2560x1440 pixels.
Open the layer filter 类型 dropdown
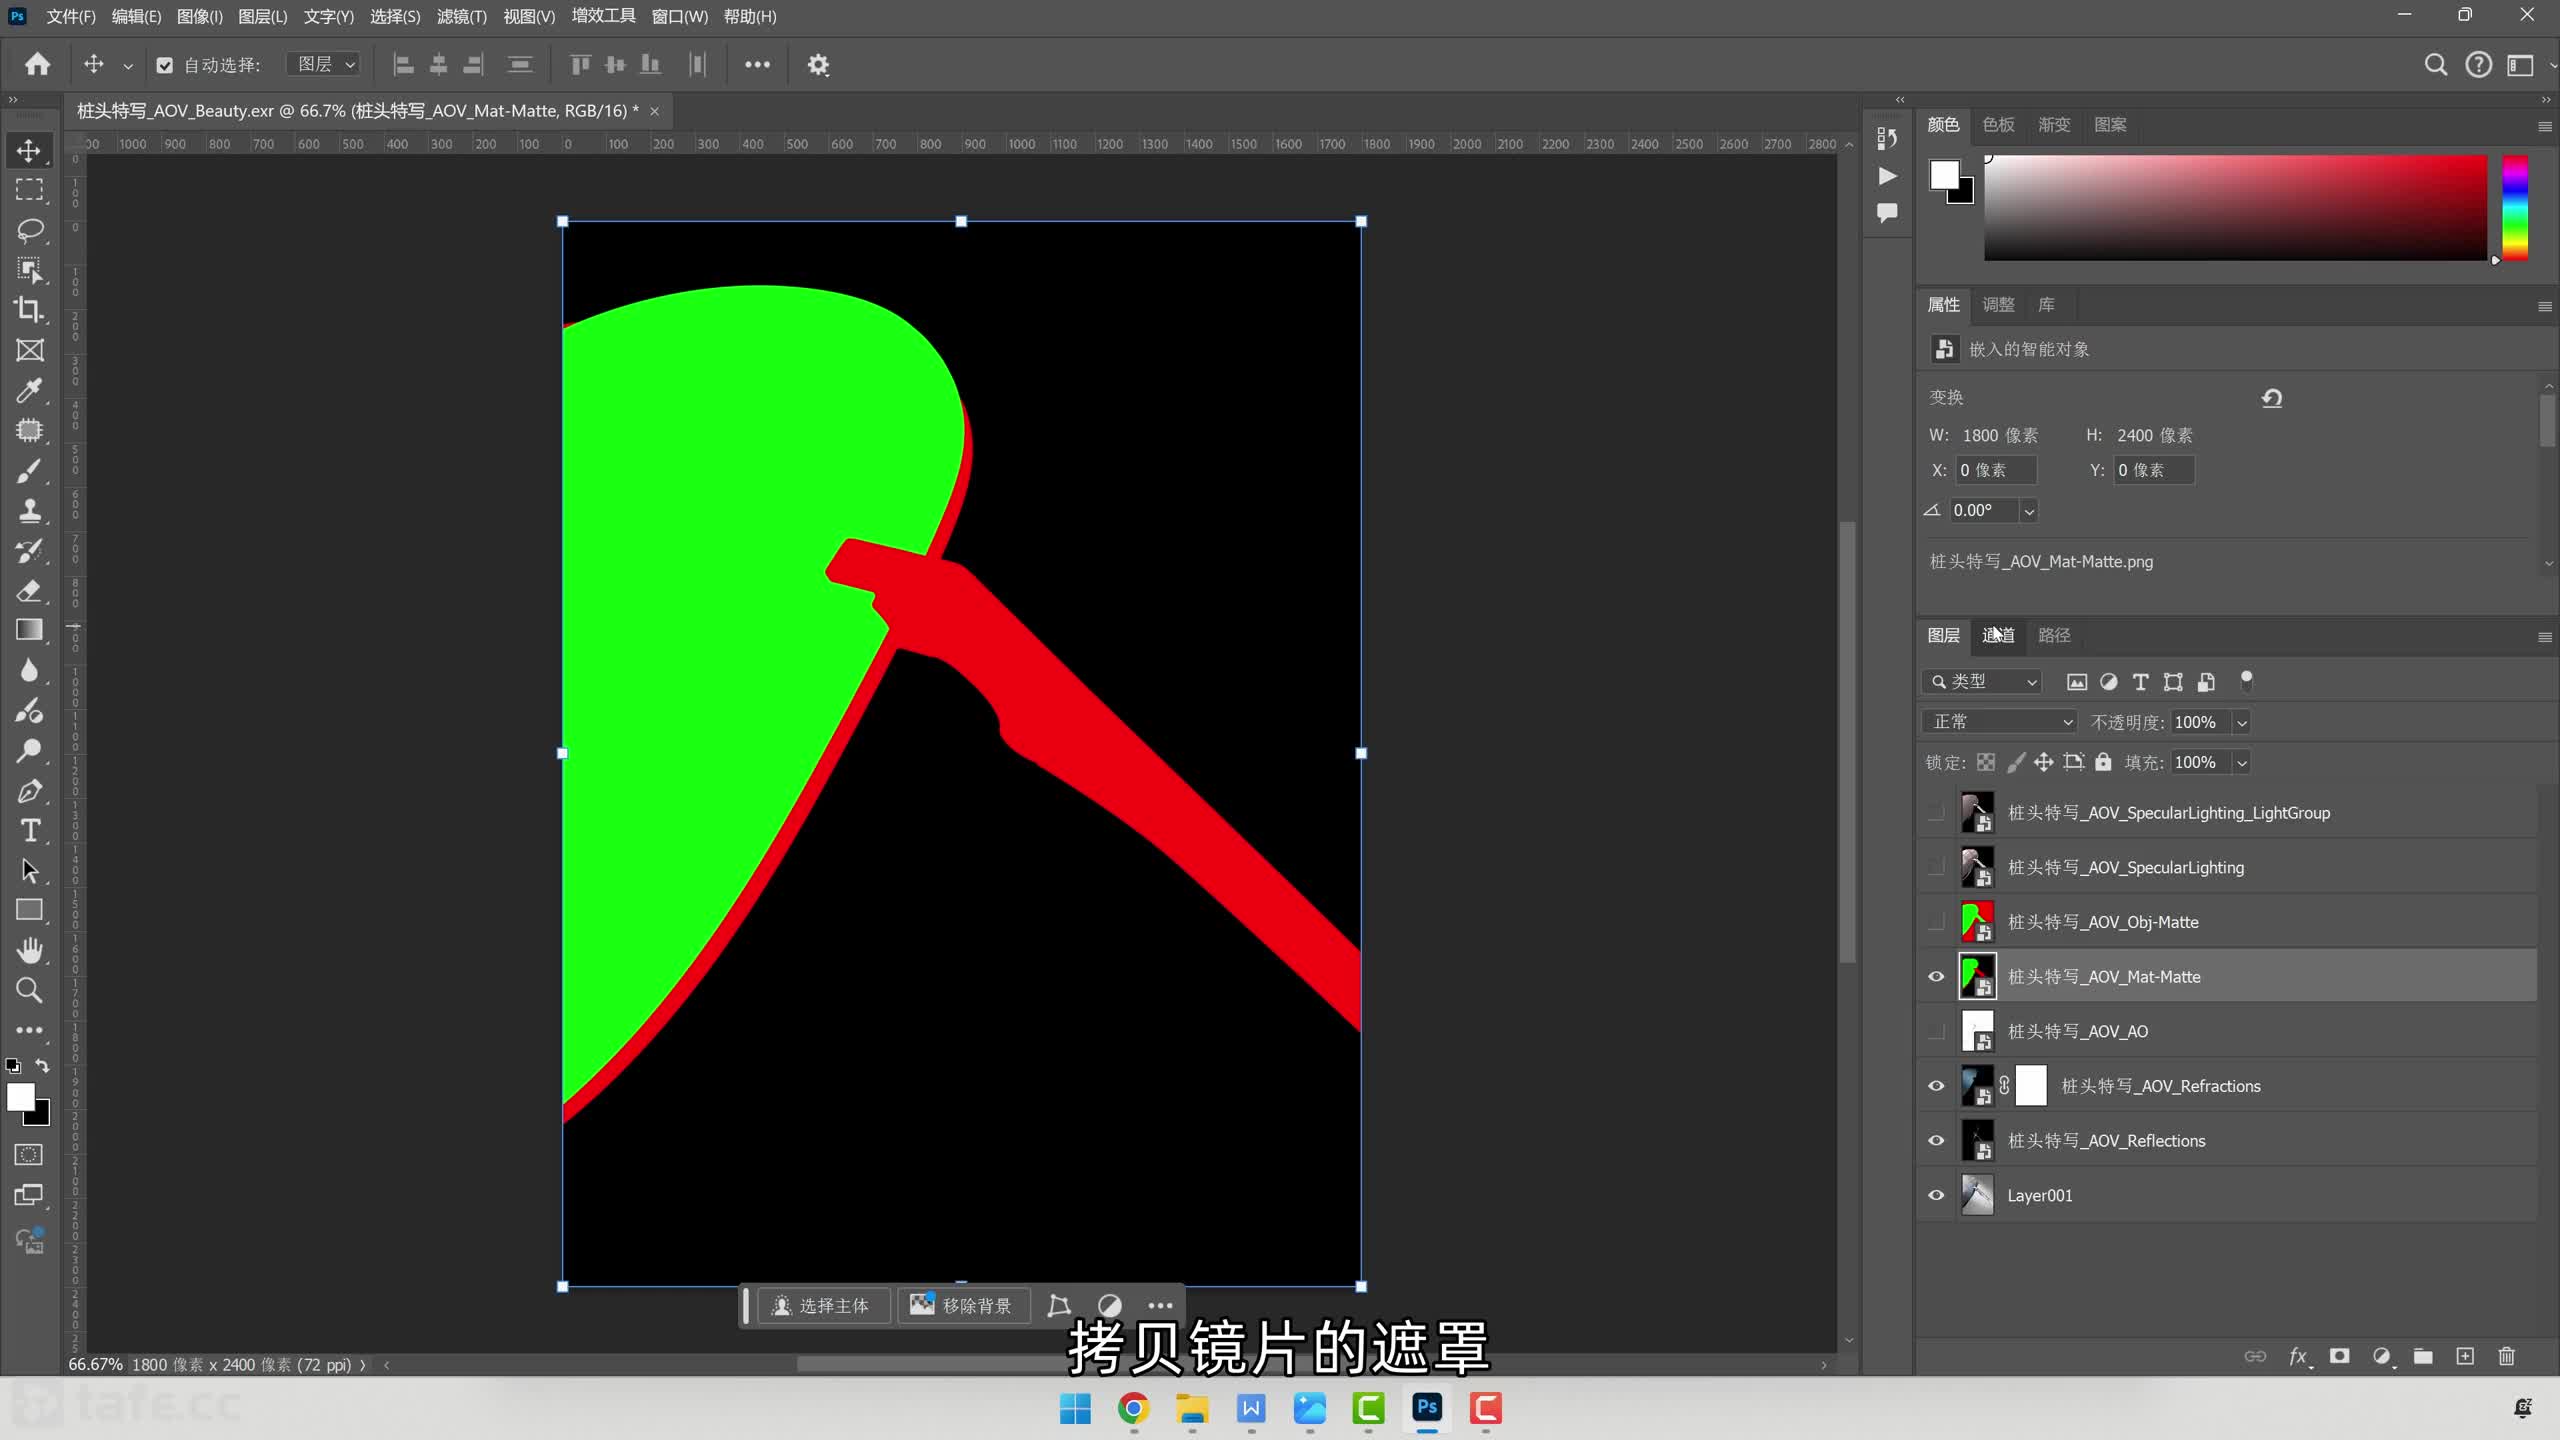coord(1981,681)
